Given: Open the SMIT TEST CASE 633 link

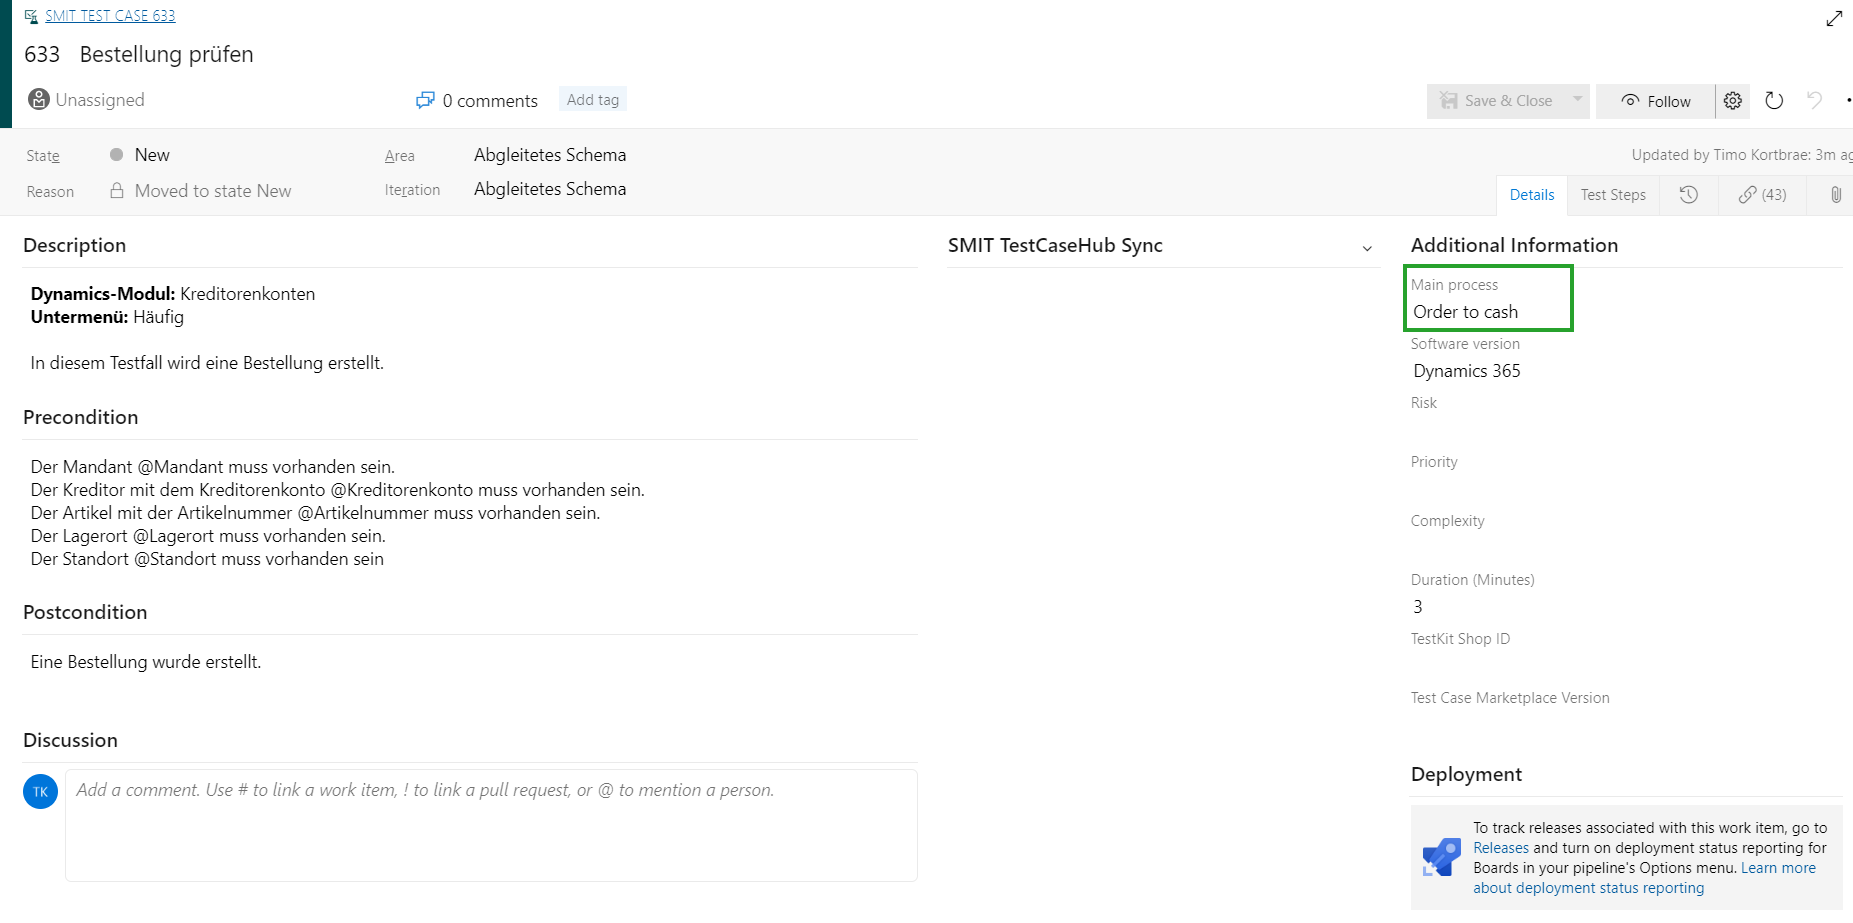Looking at the screenshot, I should click(110, 16).
